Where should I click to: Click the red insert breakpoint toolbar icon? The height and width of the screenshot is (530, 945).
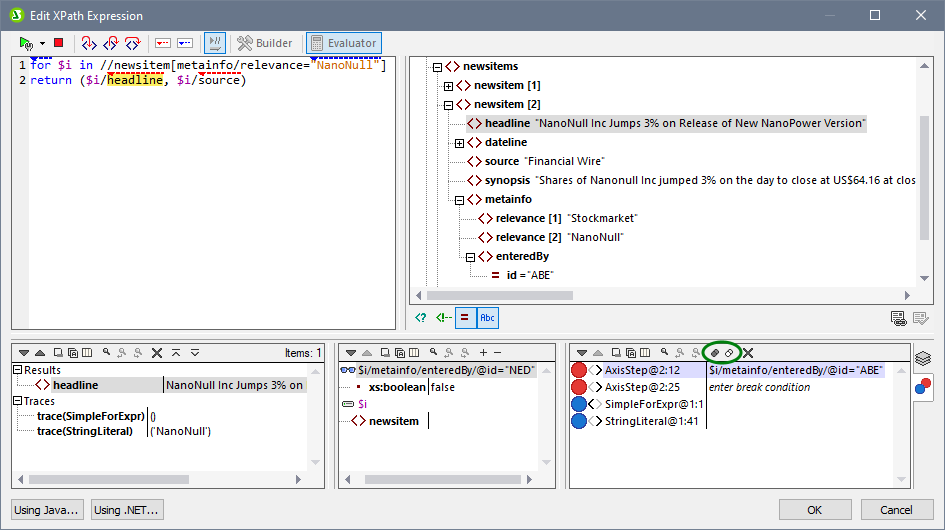[163, 43]
